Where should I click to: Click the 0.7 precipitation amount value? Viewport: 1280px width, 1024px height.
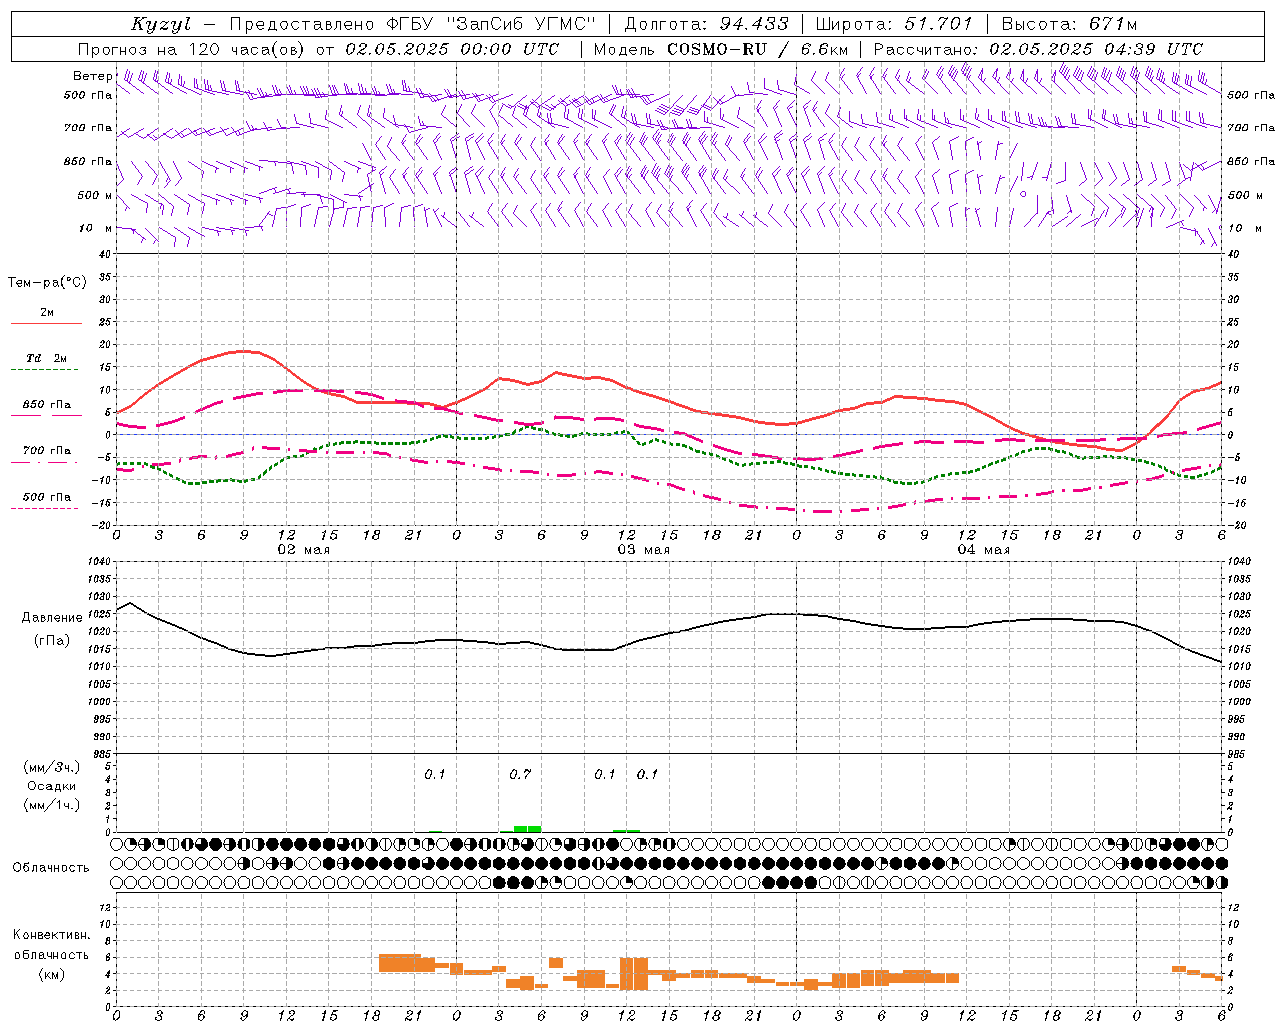tap(520, 774)
